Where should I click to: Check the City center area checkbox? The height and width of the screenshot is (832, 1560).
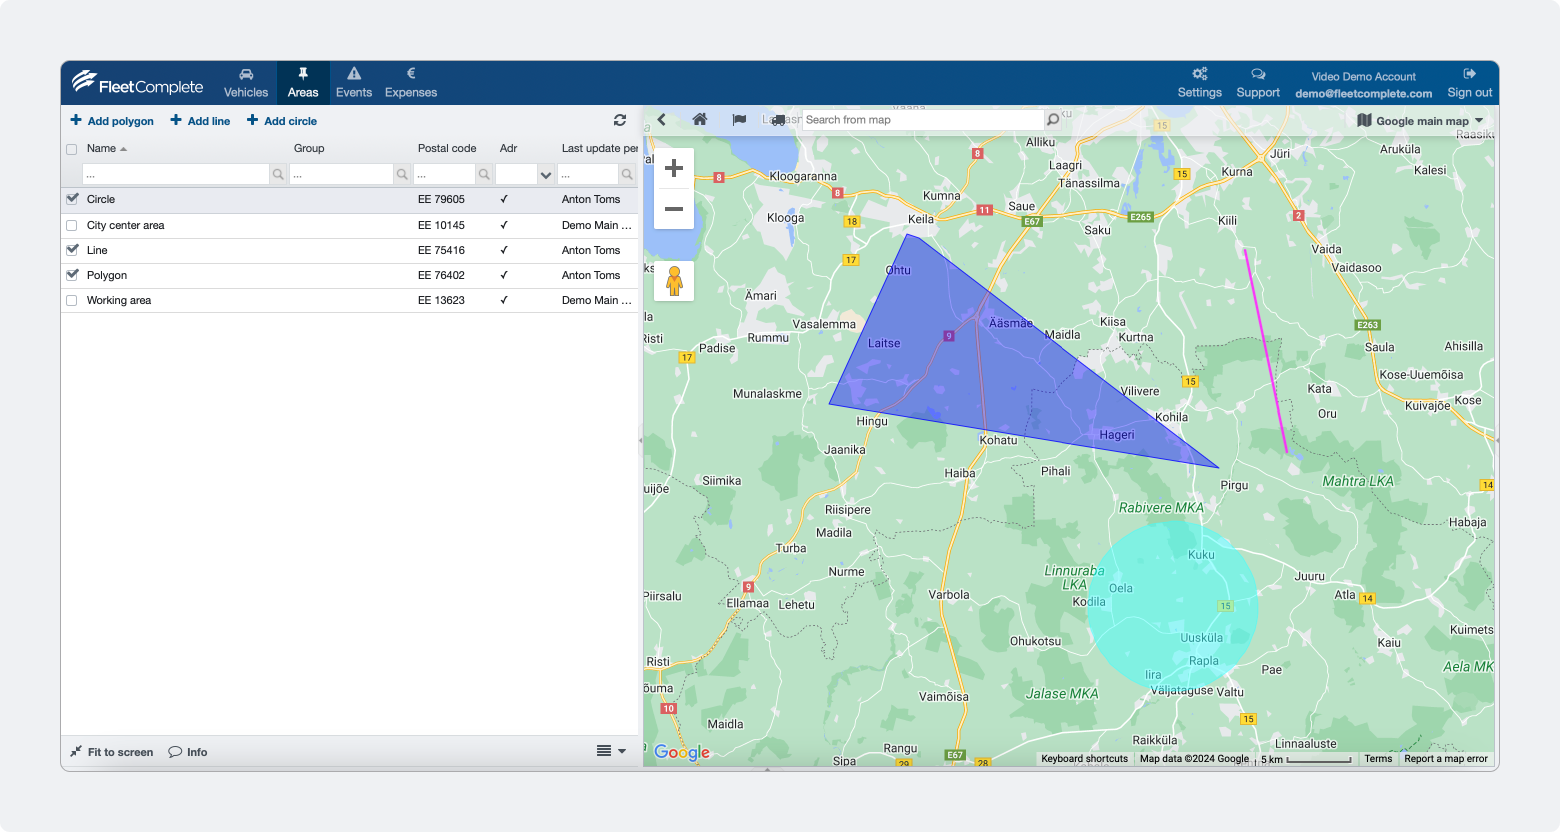click(x=72, y=225)
